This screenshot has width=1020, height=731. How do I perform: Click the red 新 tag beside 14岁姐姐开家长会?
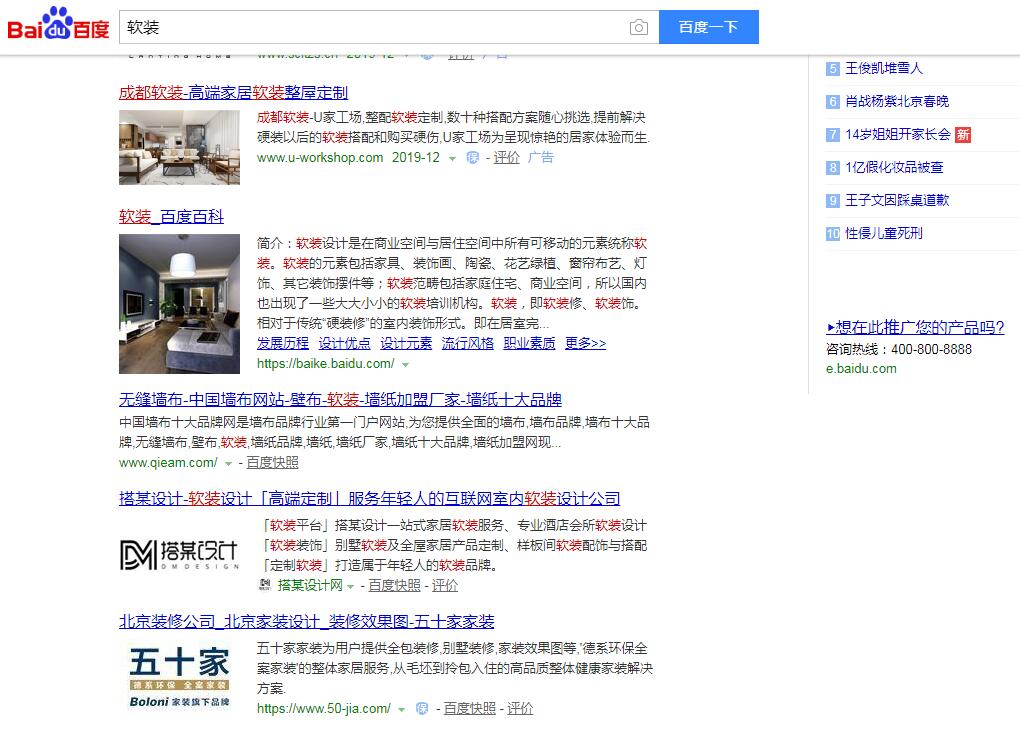click(963, 135)
